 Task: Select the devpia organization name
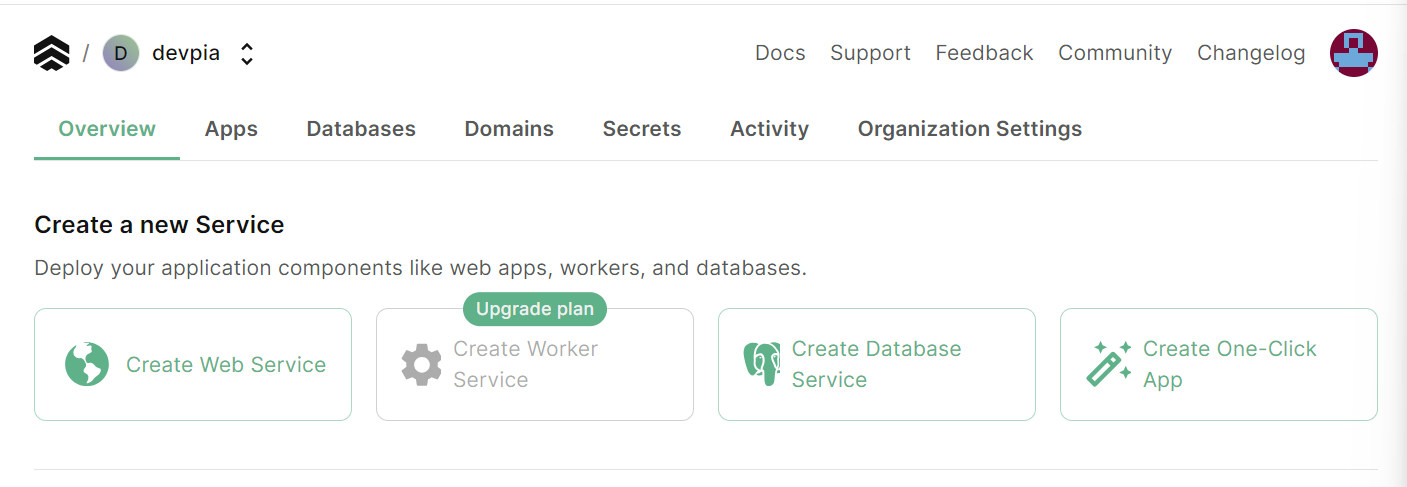186,53
